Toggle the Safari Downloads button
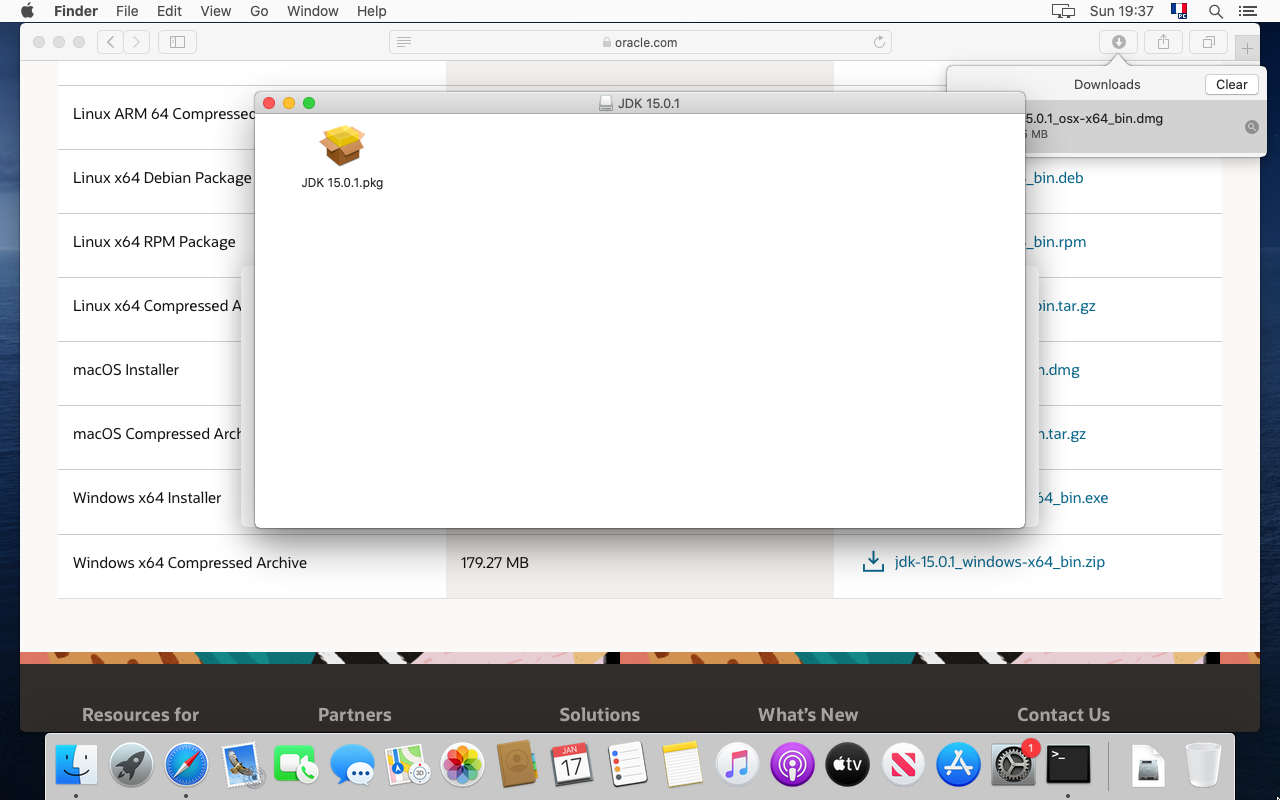Image resolution: width=1280 pixels, height=800 pixels. (x=1119, y=42)
